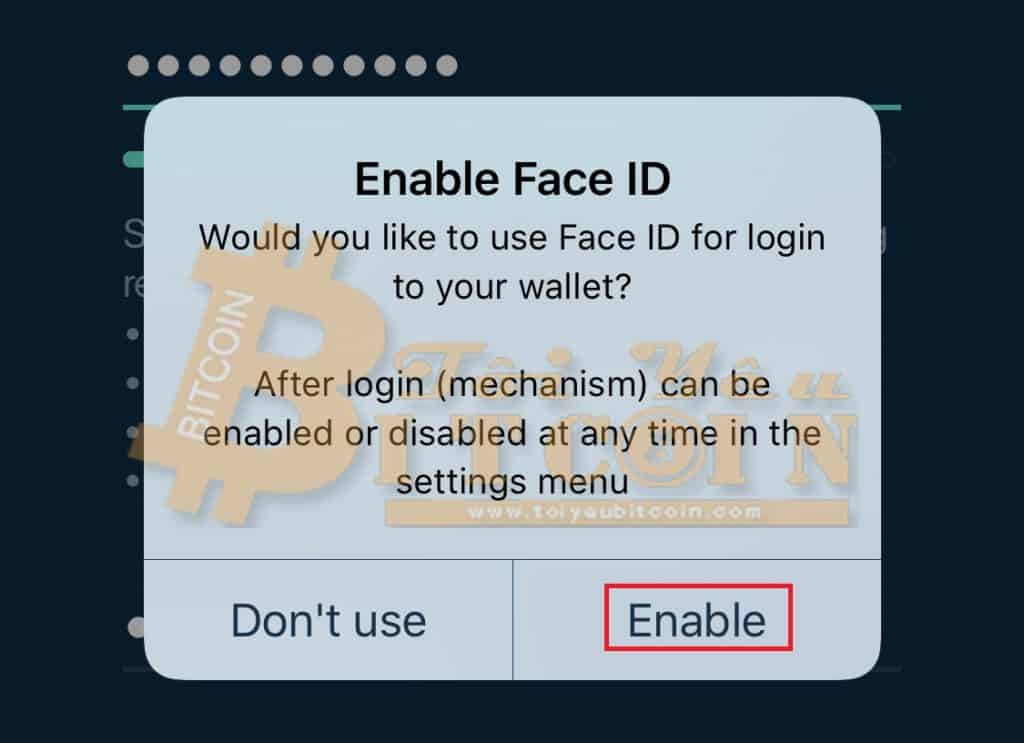Click the partially hidden S text behind dialog
1024x743 pixels.
(133, 234)
